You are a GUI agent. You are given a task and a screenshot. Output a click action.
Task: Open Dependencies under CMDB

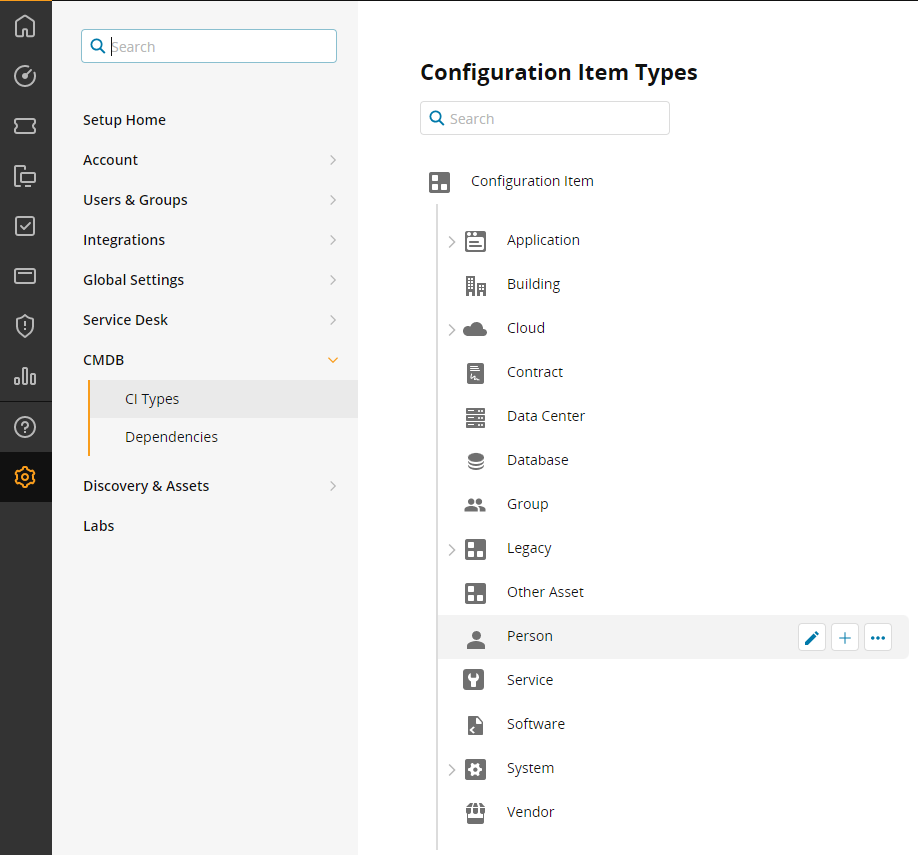pos(171,437)
